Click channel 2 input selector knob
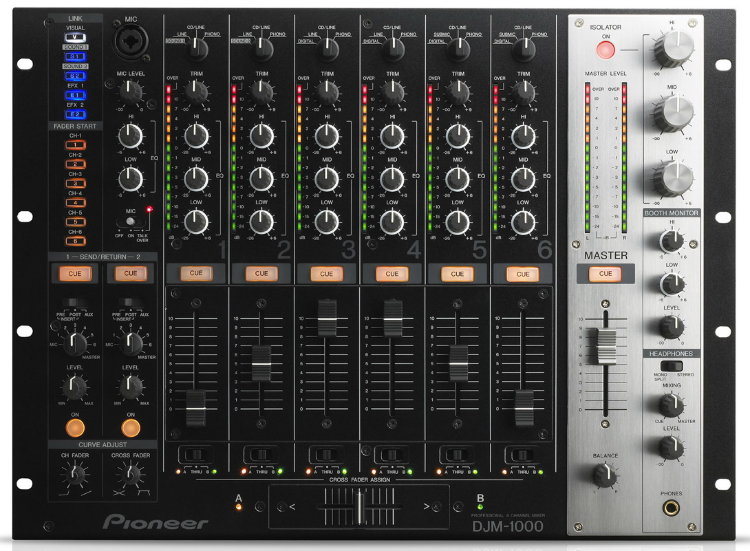 (262, 49)
